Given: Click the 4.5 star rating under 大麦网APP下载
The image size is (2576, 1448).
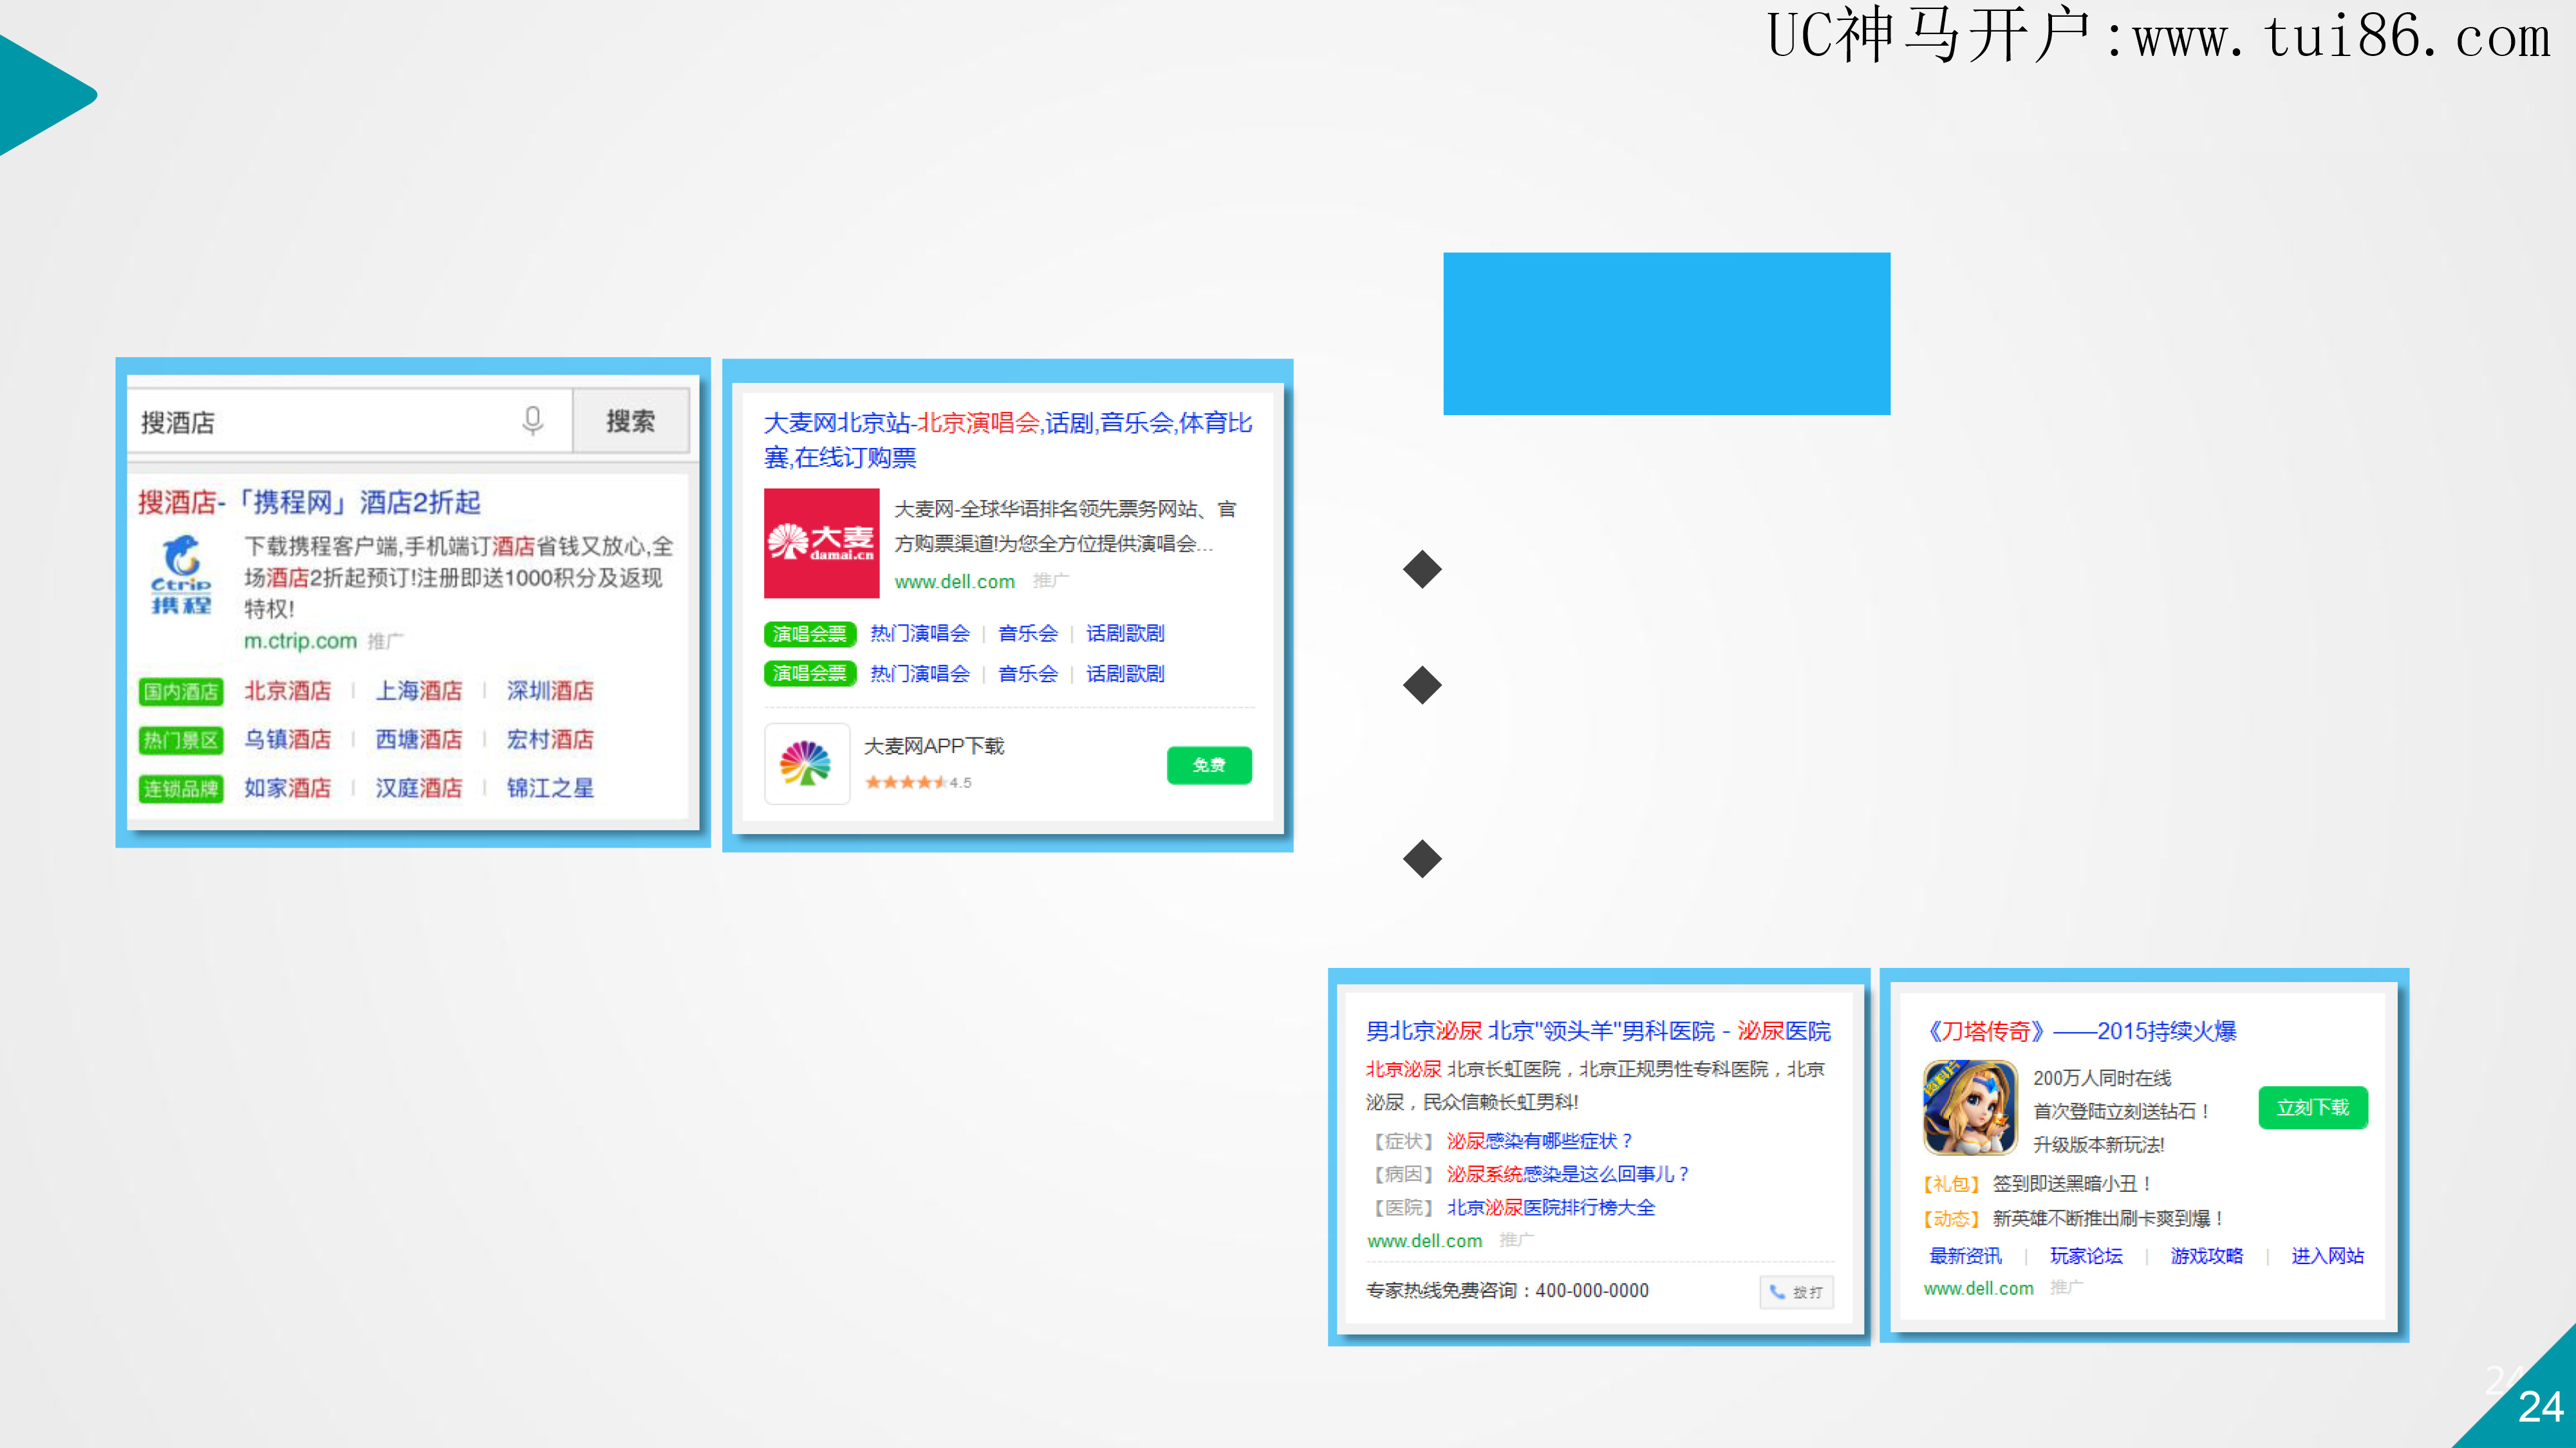Looking at the screenshot, I should 918,783.
